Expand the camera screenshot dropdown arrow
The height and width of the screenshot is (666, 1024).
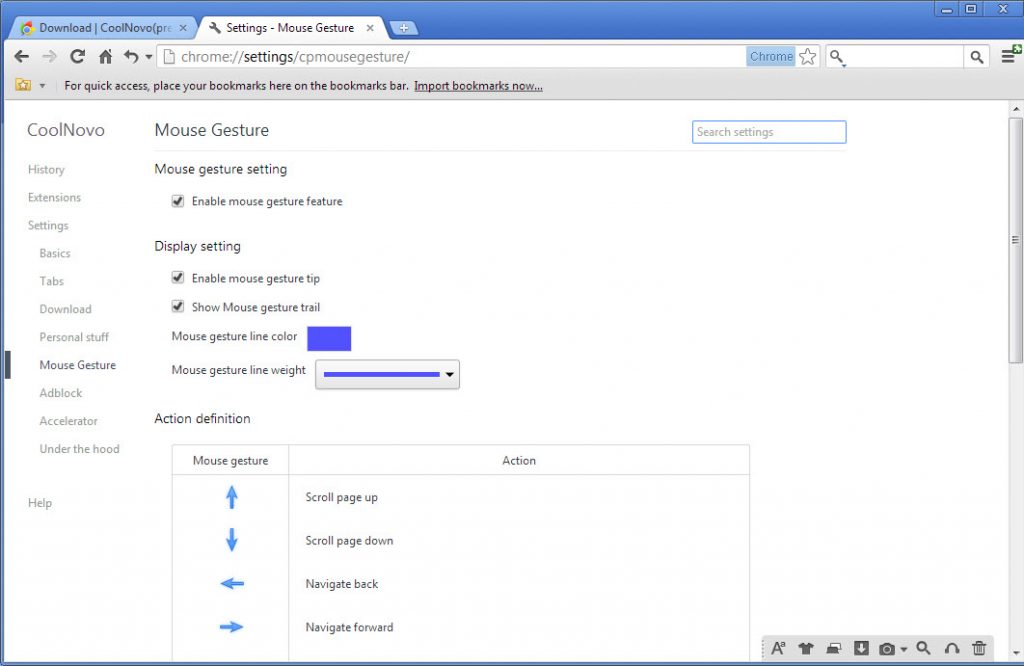click(x=904, y=650)
